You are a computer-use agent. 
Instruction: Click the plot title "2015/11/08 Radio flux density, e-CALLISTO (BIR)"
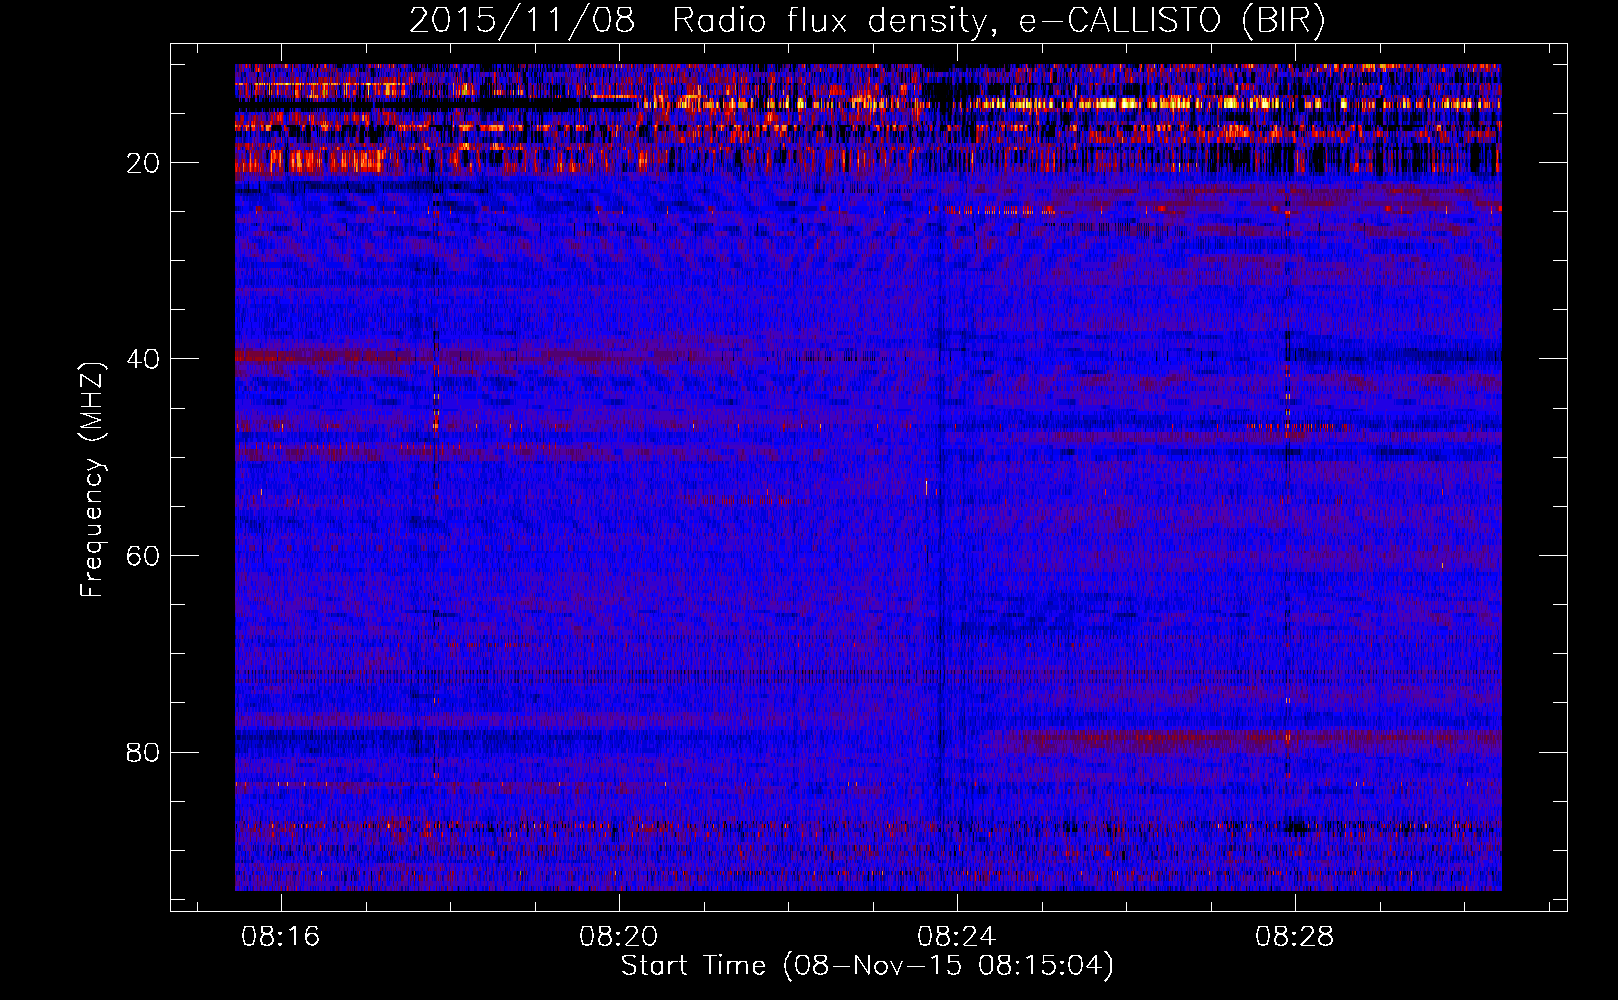pos(867,21)
